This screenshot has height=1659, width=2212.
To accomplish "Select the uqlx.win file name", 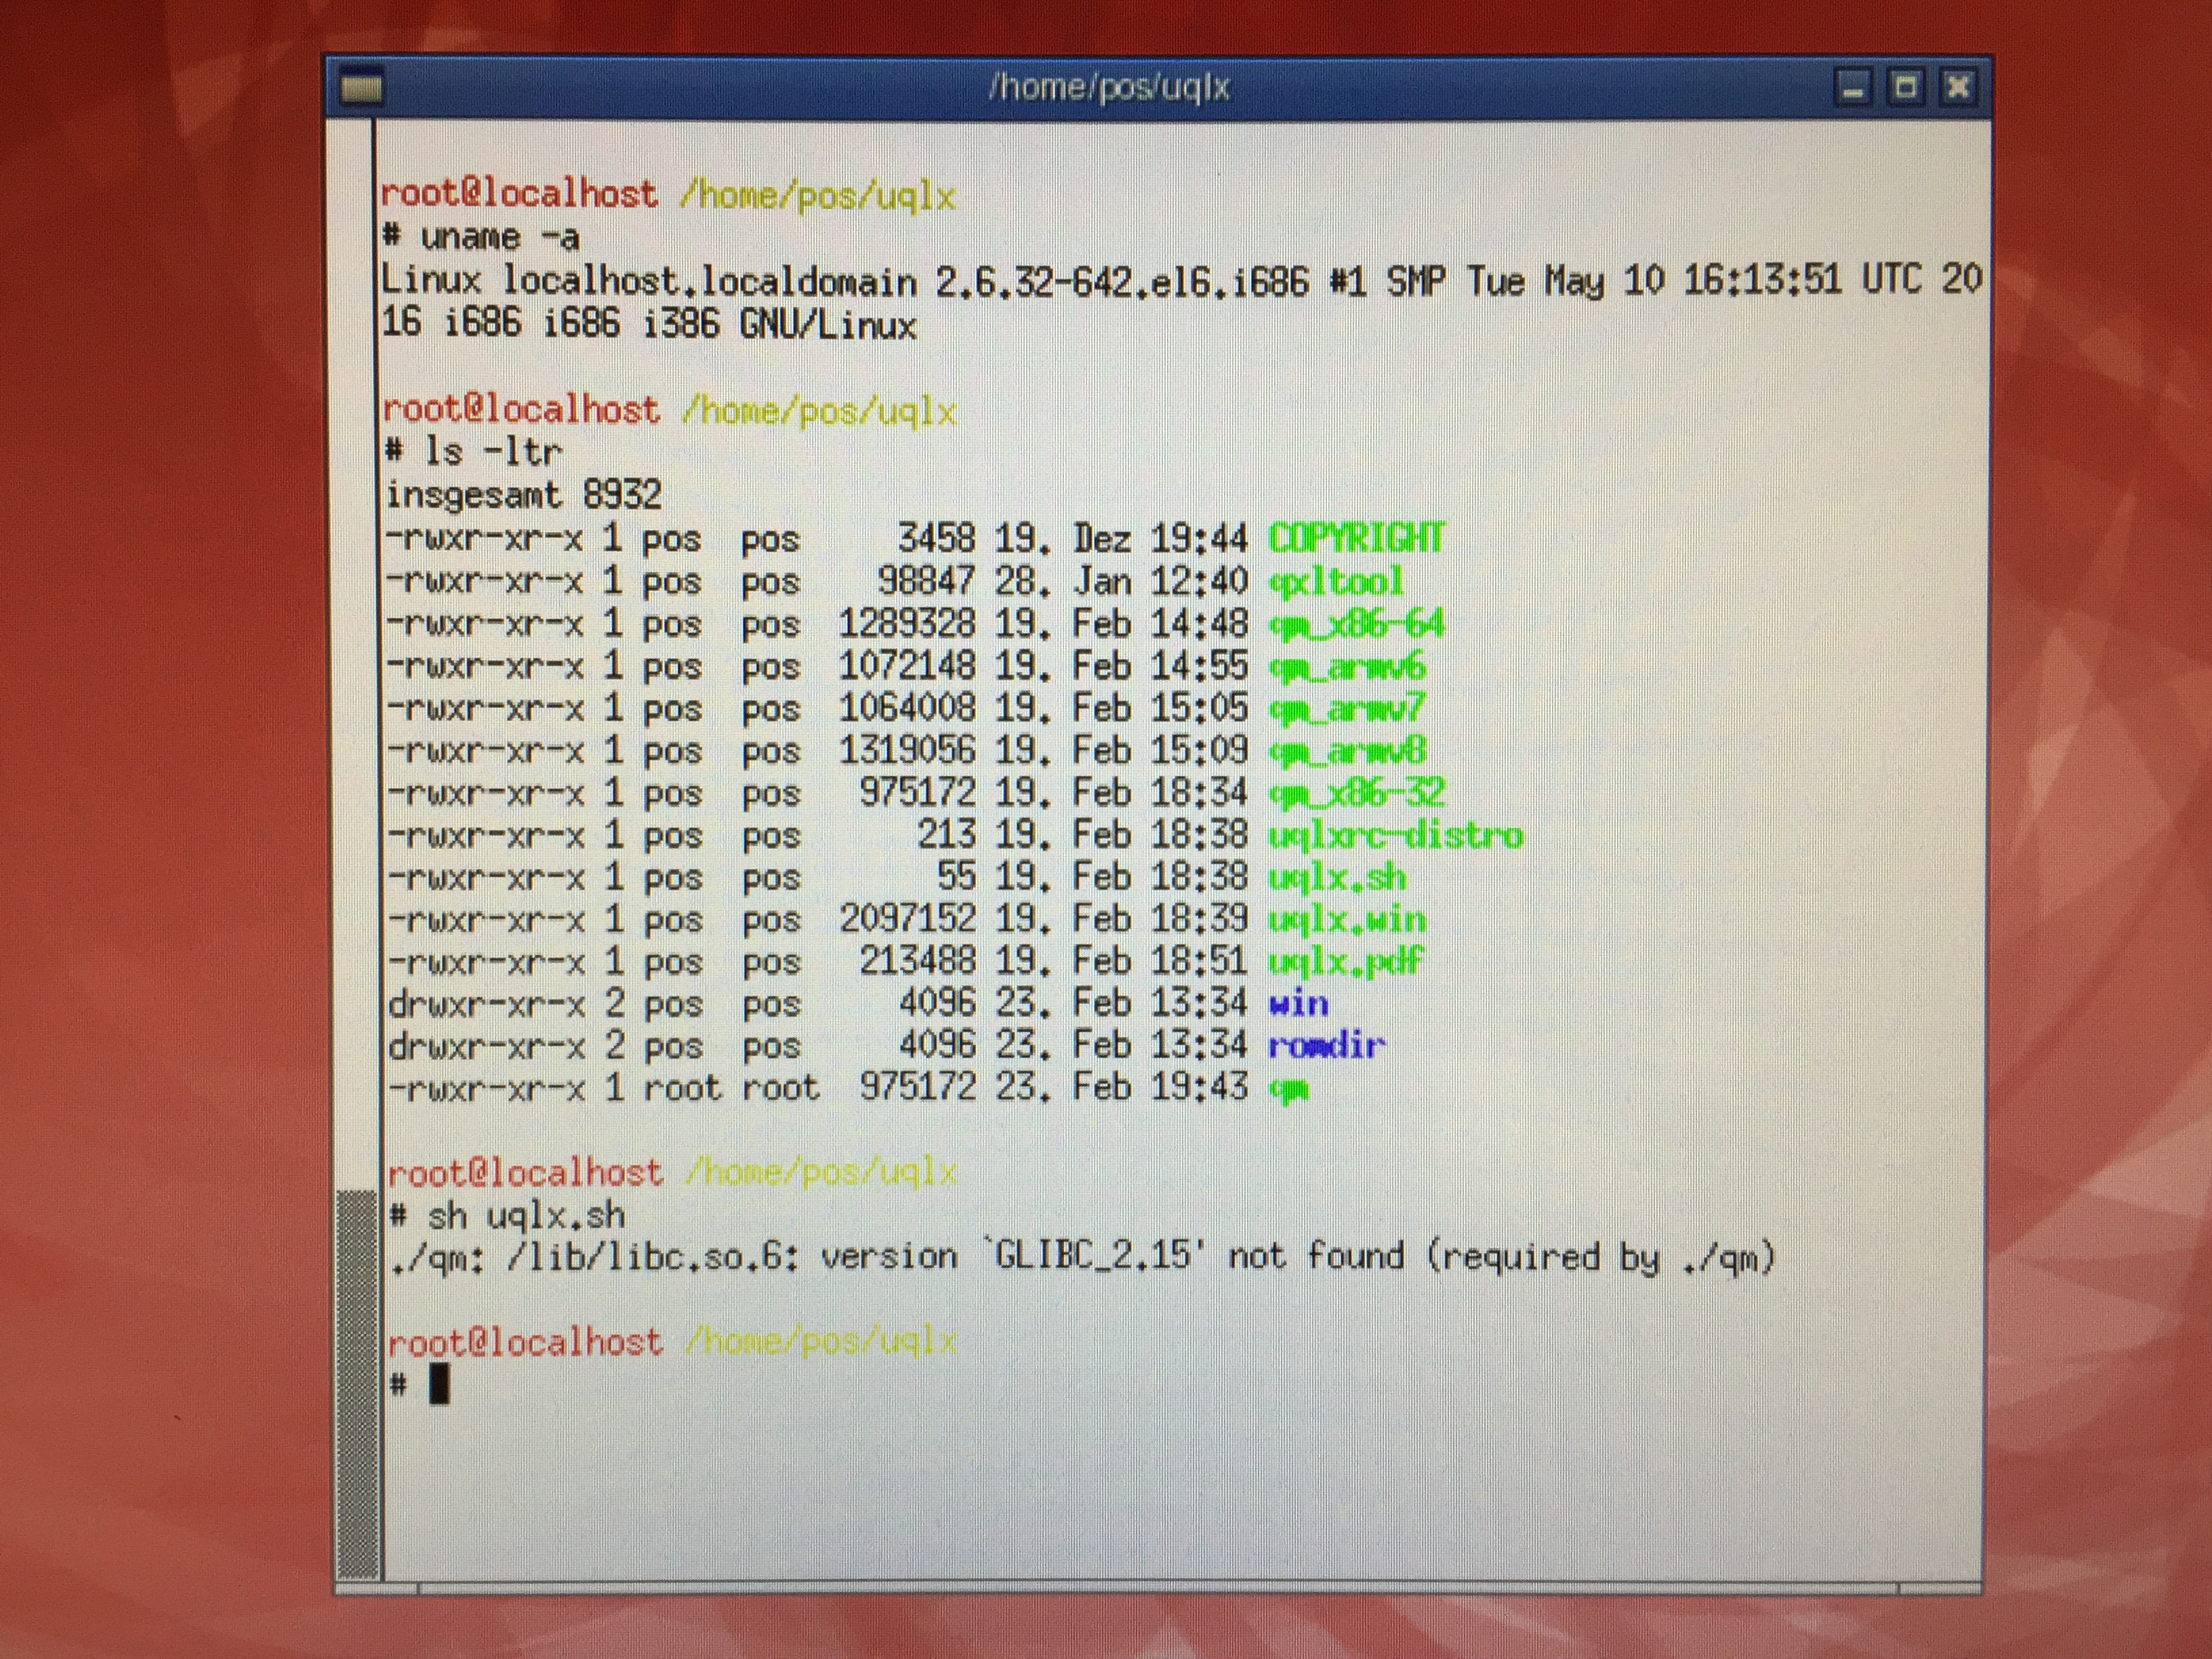I will (1347, 919).
